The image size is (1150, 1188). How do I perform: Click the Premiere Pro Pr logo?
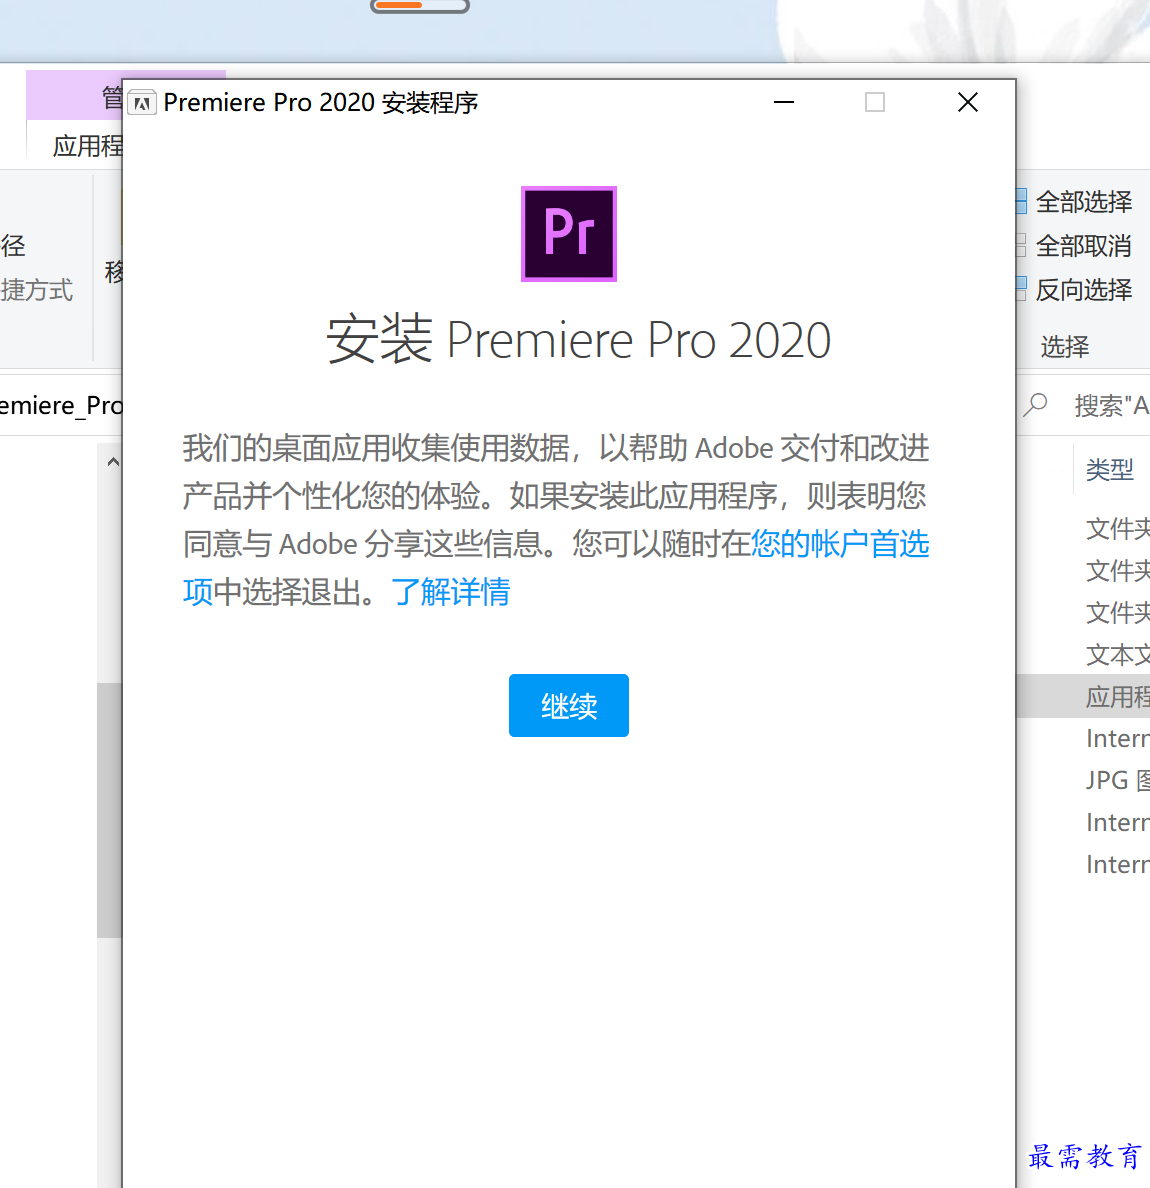point(568,233)
